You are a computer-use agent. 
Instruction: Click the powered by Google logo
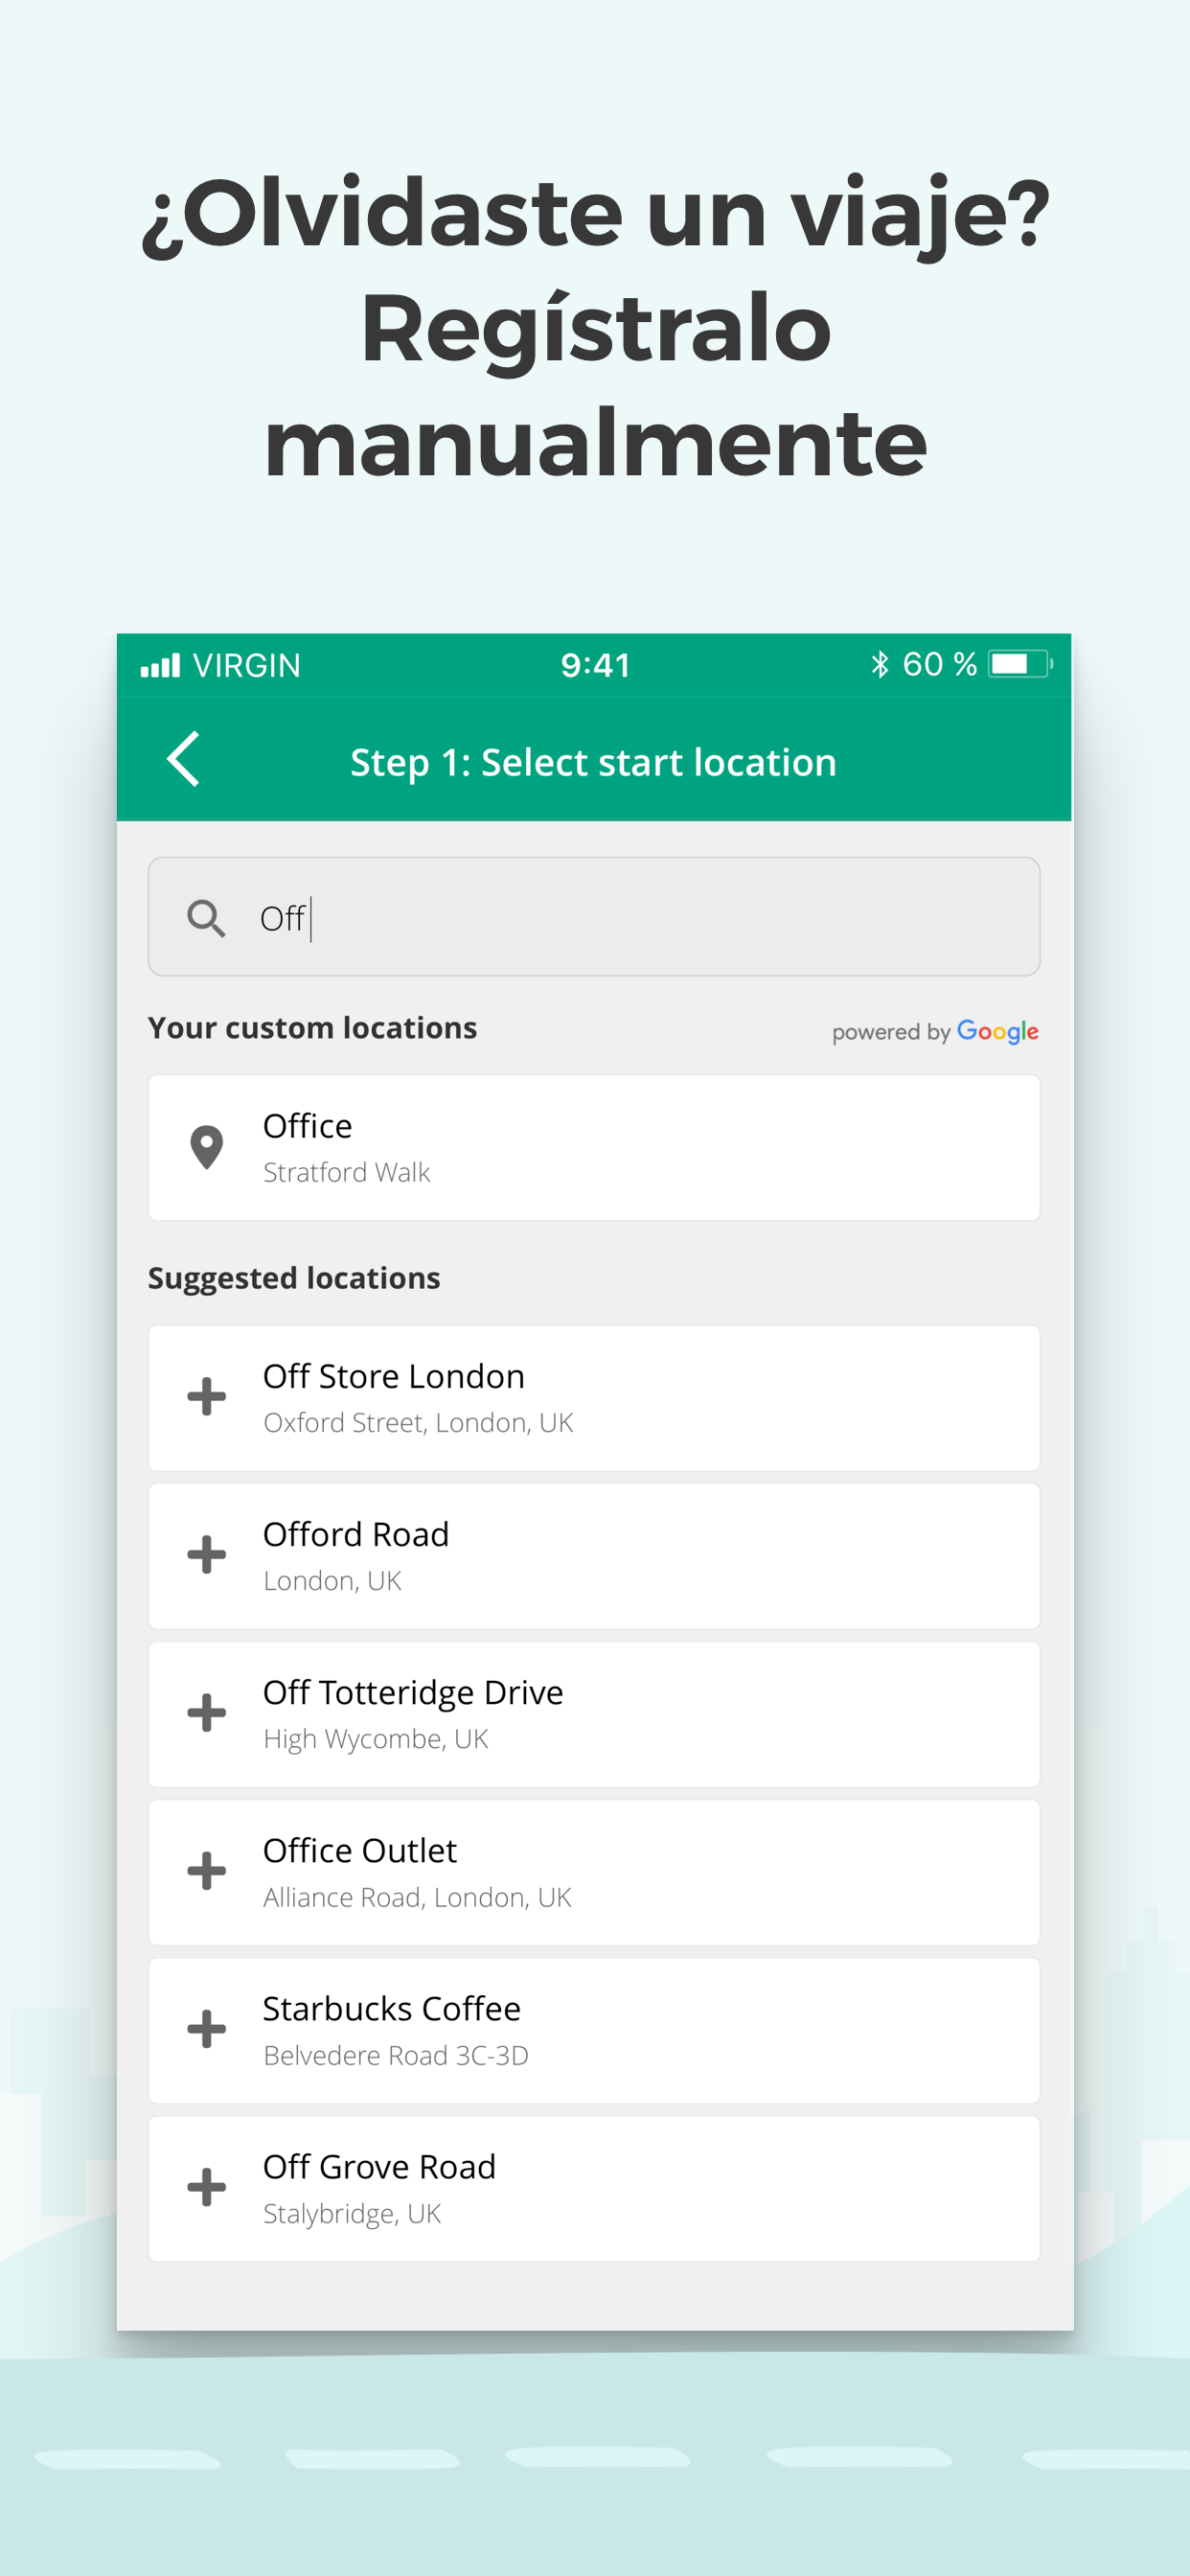tap(935, 1031)
